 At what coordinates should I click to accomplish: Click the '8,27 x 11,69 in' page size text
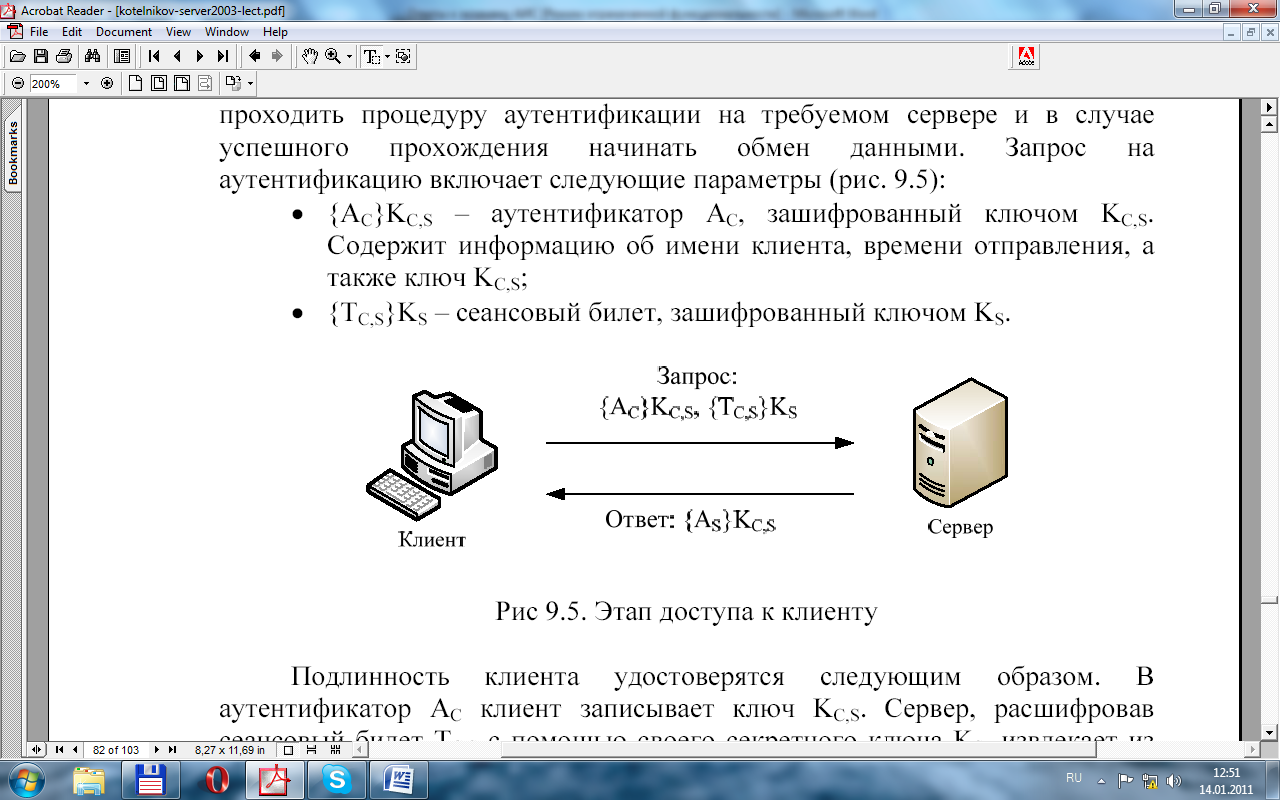coord(229,749)
